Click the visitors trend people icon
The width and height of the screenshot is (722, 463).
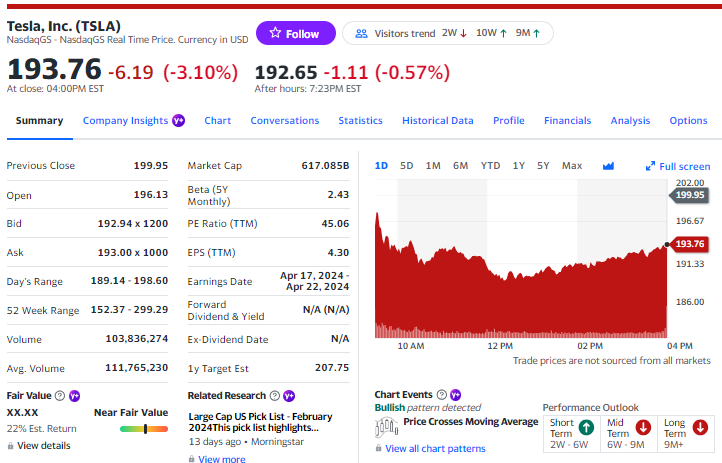tap(361, 34)
